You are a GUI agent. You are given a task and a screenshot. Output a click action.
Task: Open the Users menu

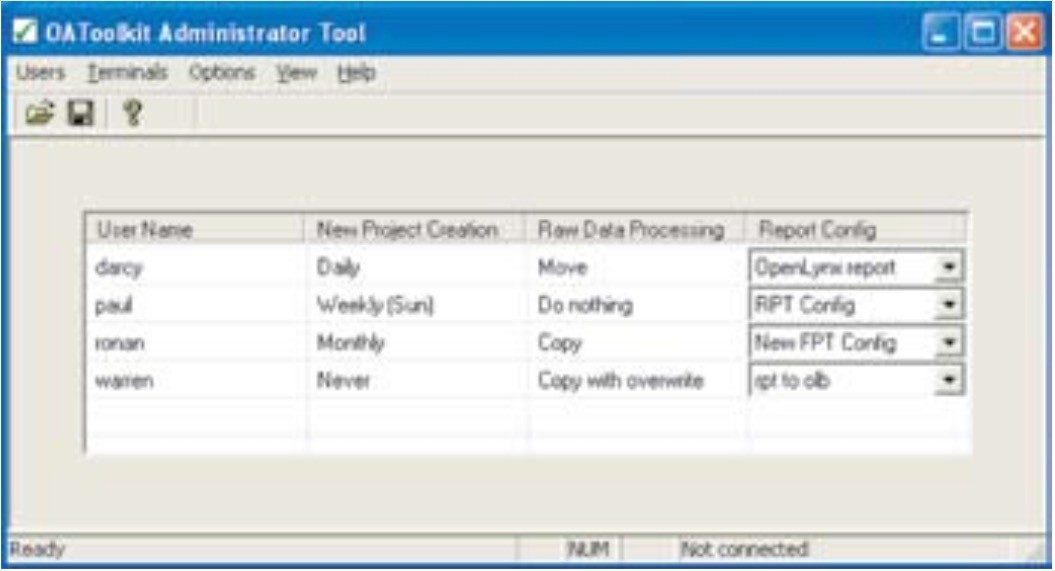pyautogui.click(x=40, y=72)
